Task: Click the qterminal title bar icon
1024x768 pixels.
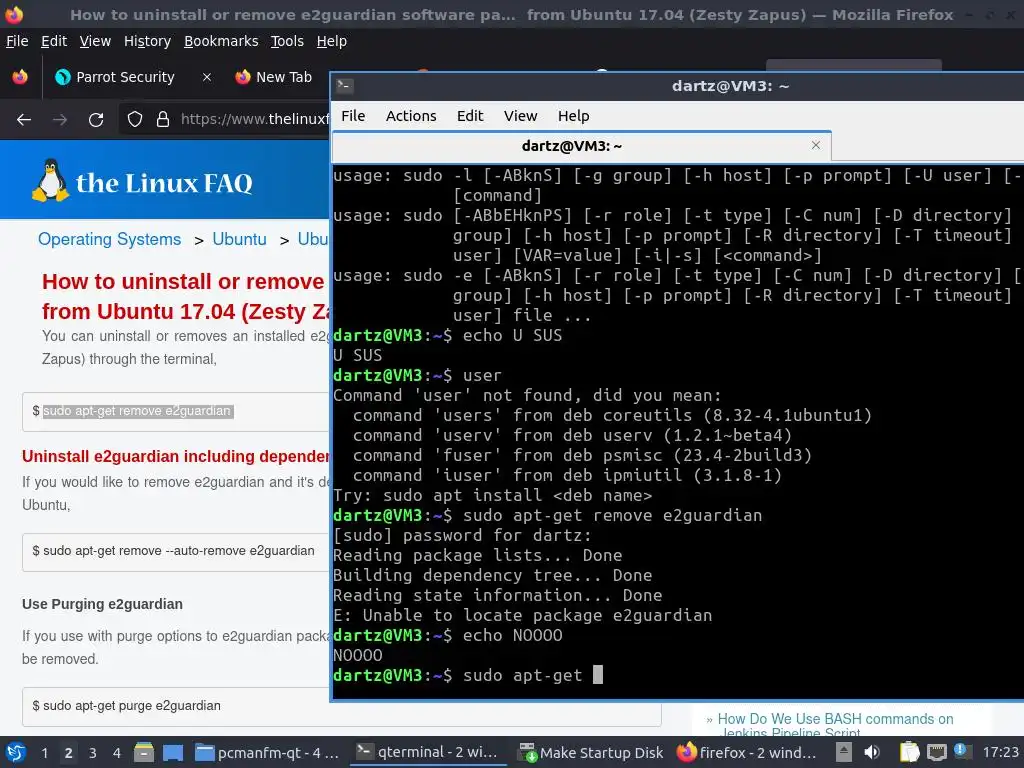Action: (345, 86)
